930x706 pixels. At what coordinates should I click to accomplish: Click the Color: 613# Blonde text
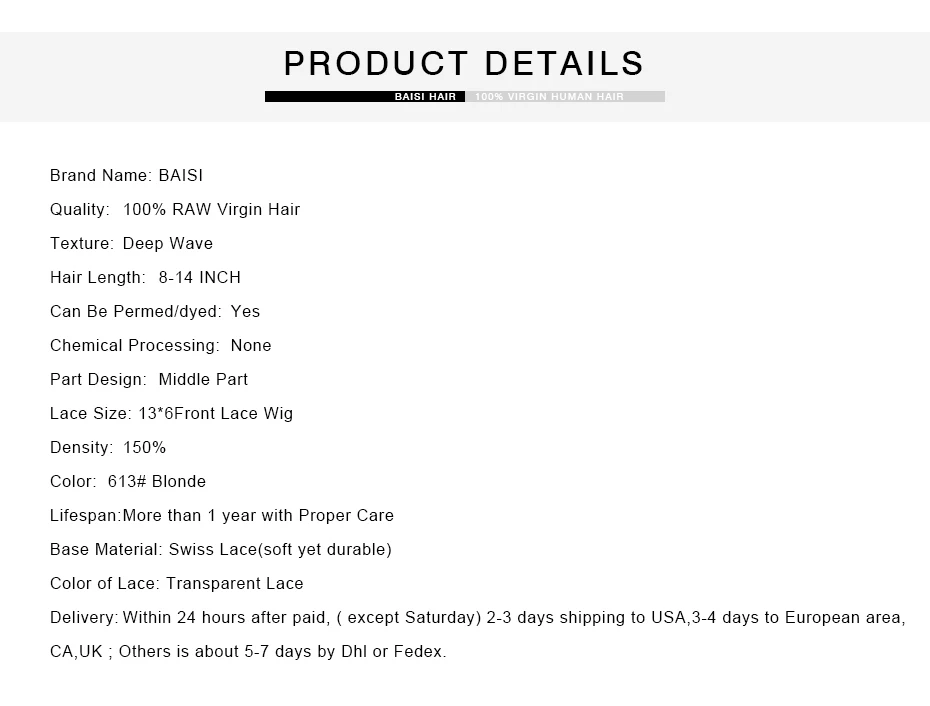[x=128, y=481]
